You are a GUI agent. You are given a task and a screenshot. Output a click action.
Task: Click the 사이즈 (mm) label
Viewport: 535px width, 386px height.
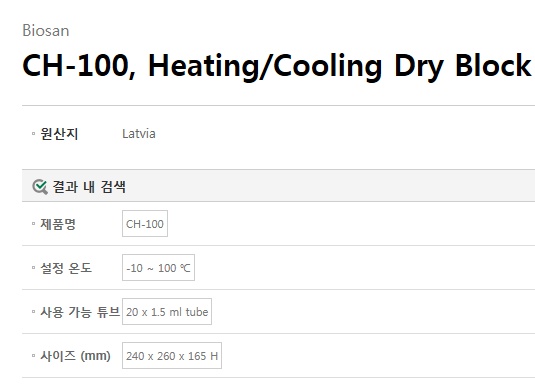click(x=75, y=356)
